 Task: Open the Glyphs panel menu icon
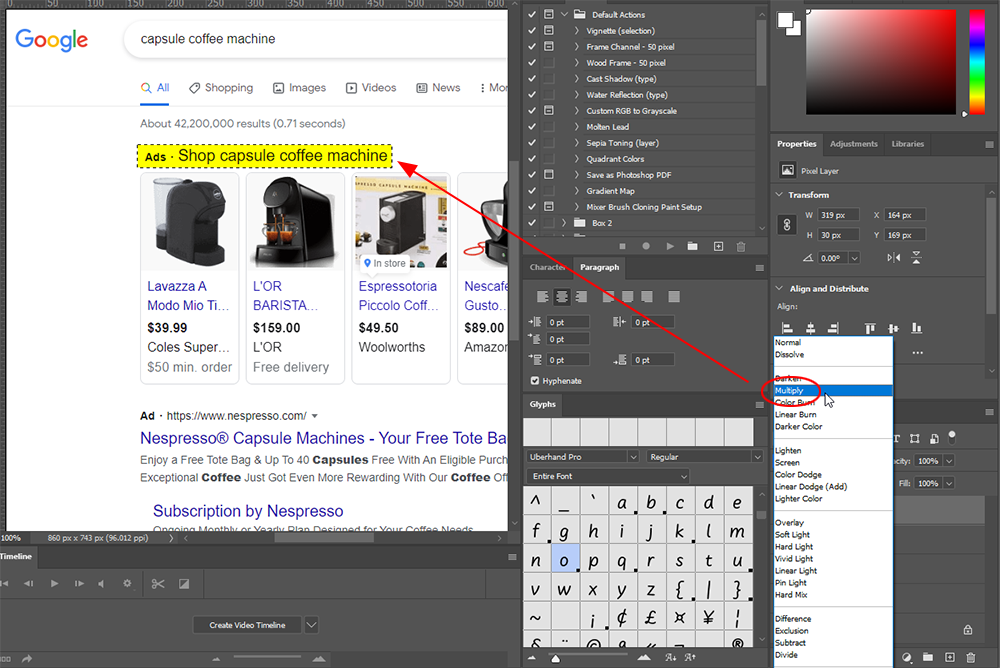[x=760, y=405]
